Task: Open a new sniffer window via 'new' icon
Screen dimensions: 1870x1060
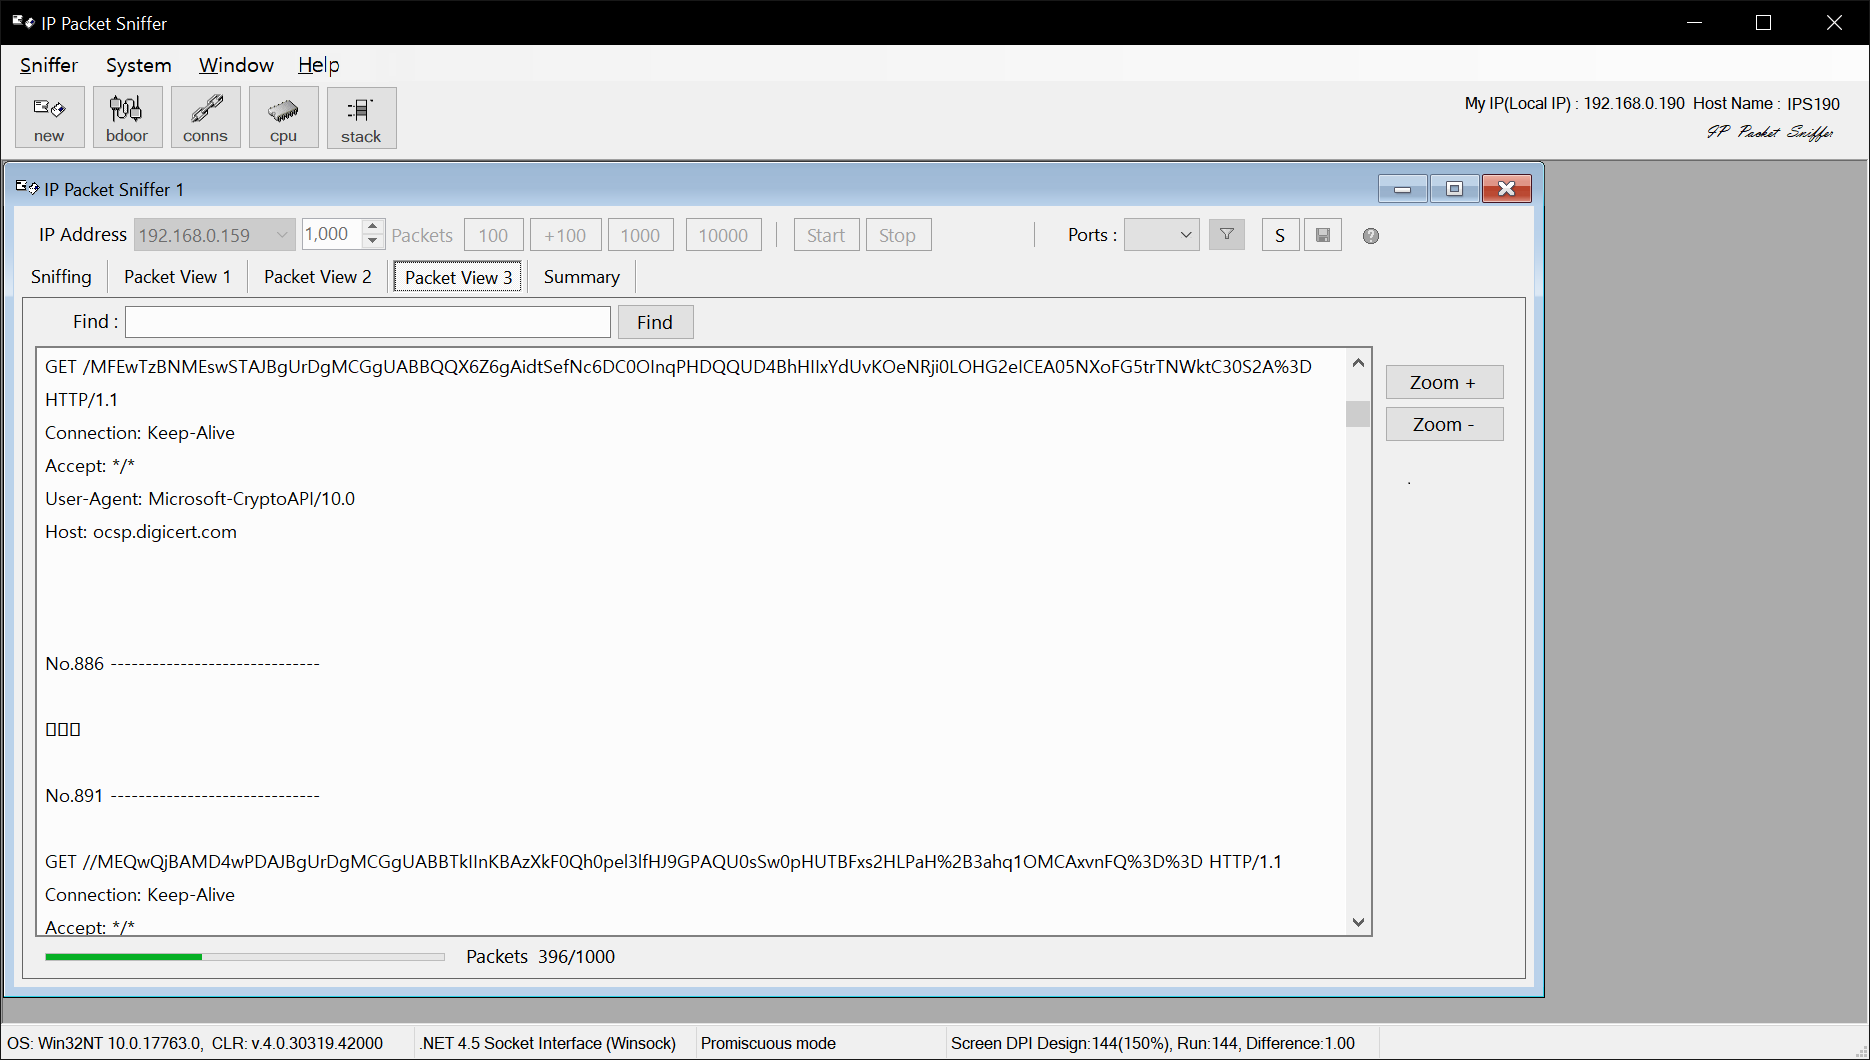Action: (48, 116)
